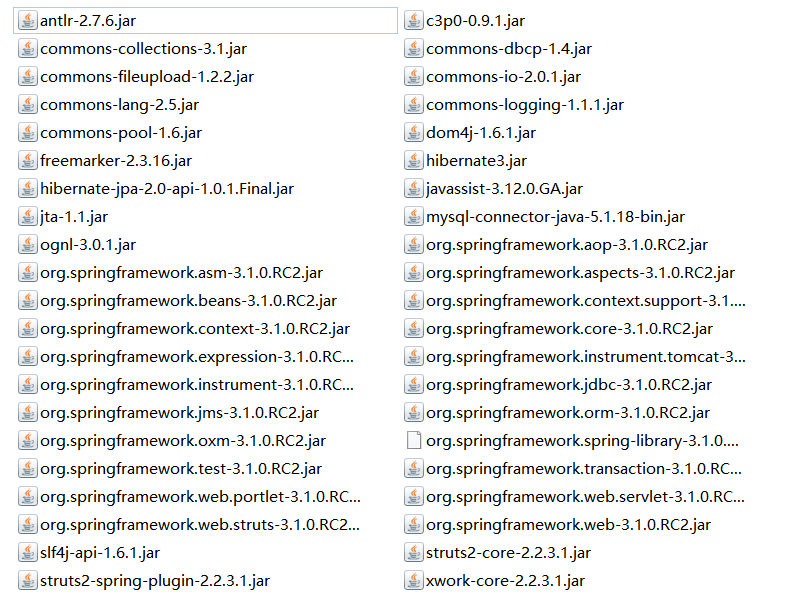The height and width of the screenshot is (607, 802).
Task: Click the jar icon next to c3p0-0.9.1.jar
Action: [x=413, y=20]
